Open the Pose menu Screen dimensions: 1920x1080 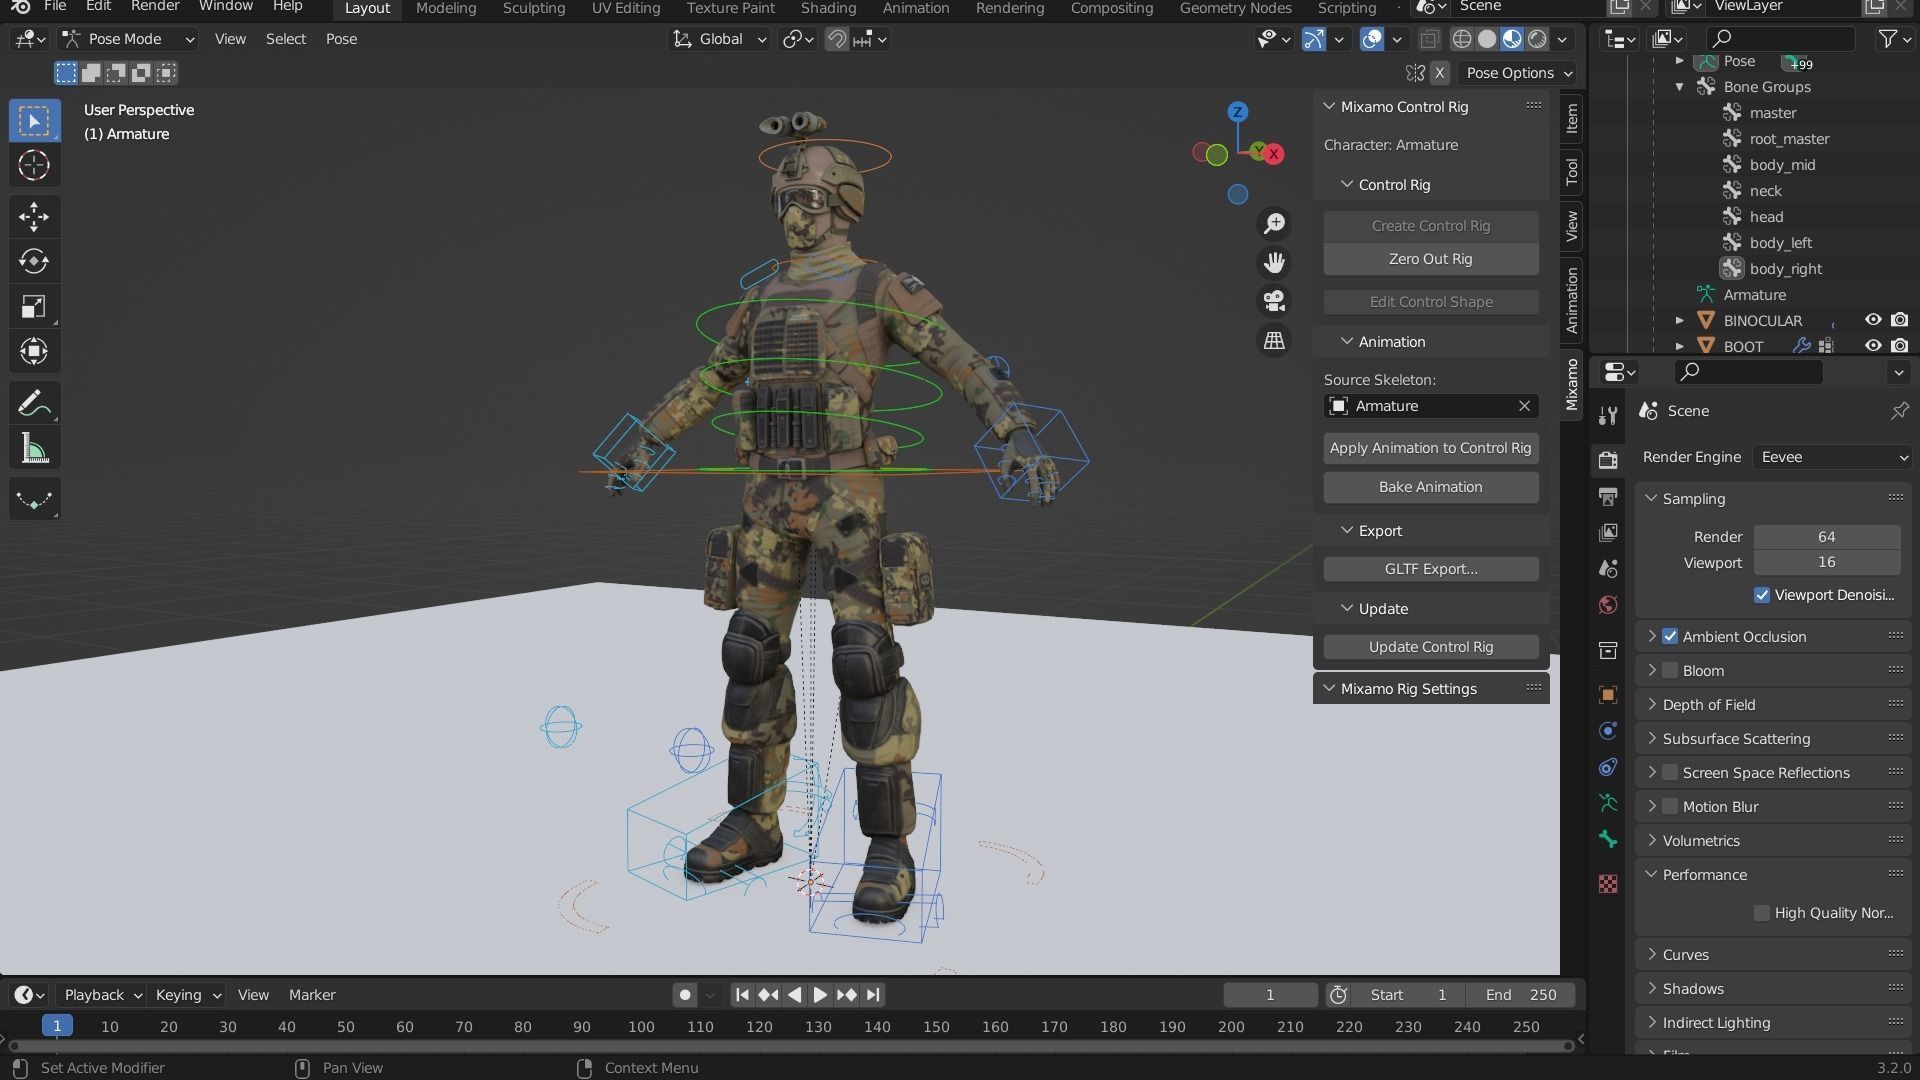341,39
